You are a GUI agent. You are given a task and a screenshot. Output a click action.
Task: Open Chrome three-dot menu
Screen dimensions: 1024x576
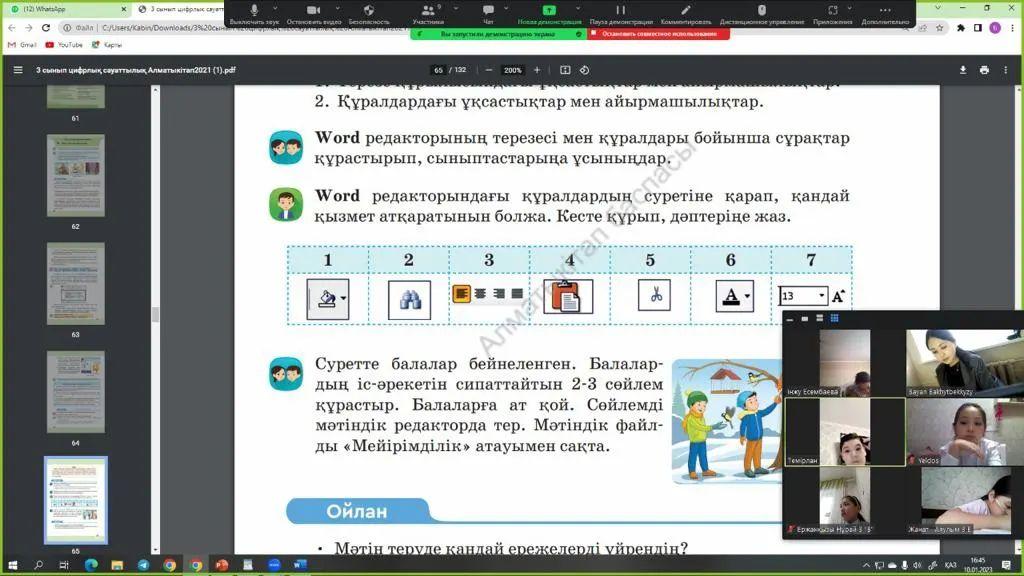coord(1012,28)
